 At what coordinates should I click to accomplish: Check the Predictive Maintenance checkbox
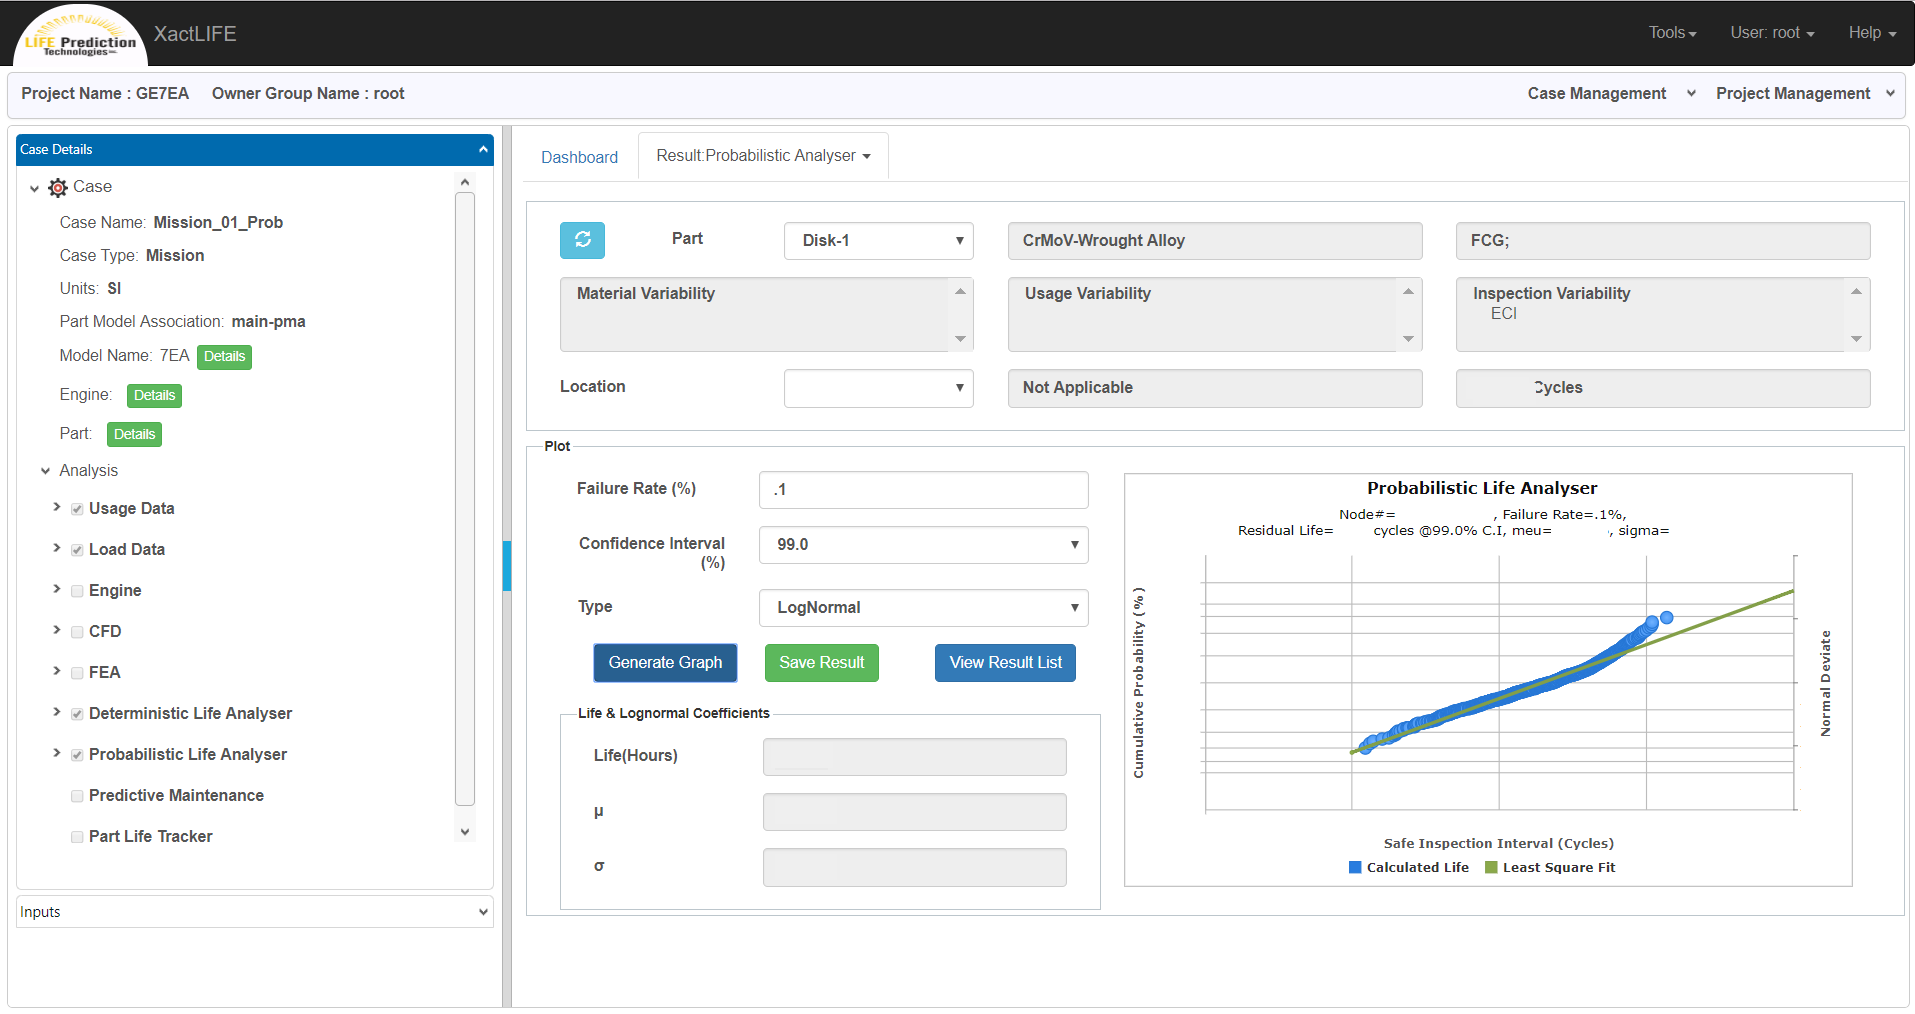tap(77, 796)
